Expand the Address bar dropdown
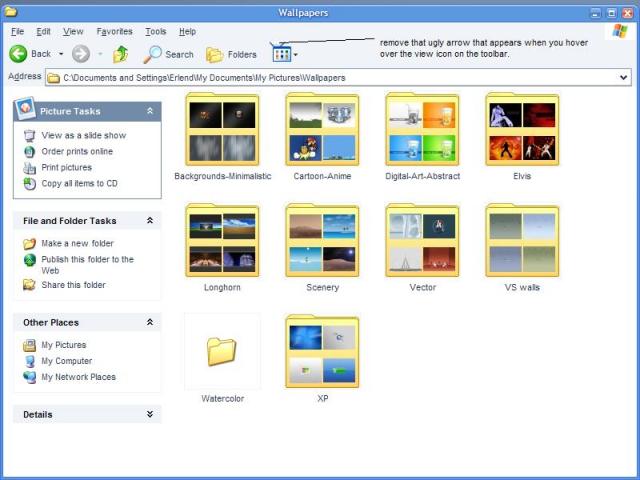Viewport: 640px width, 480px height. 623,77
